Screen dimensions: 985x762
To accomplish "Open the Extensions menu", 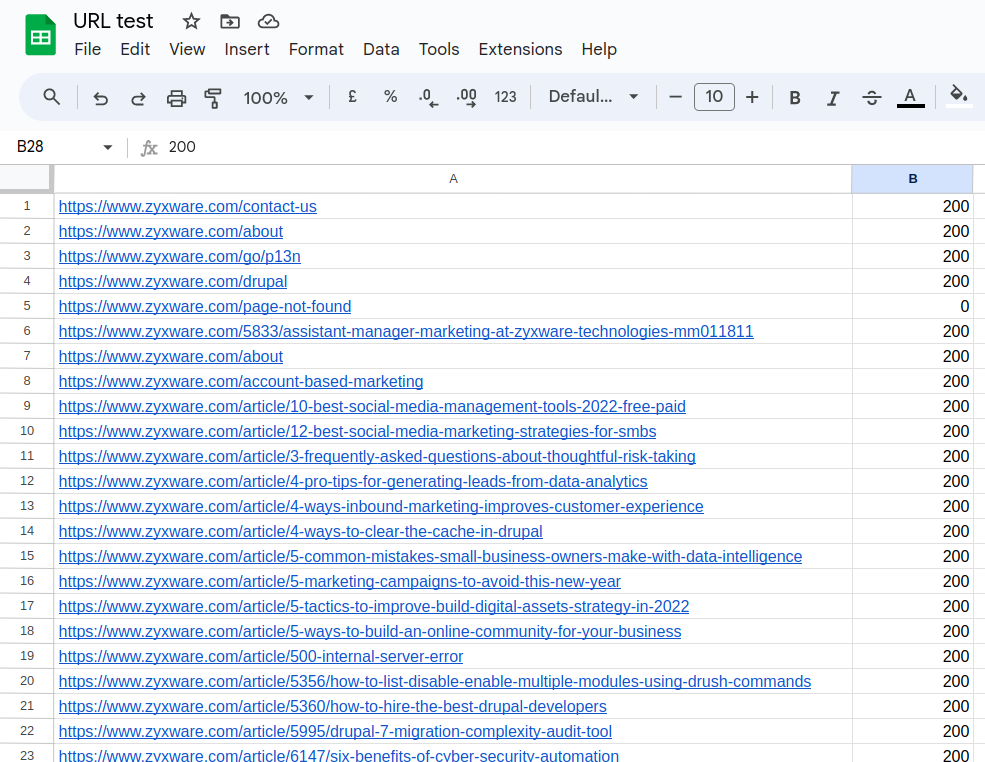I will tap(520, 49).
